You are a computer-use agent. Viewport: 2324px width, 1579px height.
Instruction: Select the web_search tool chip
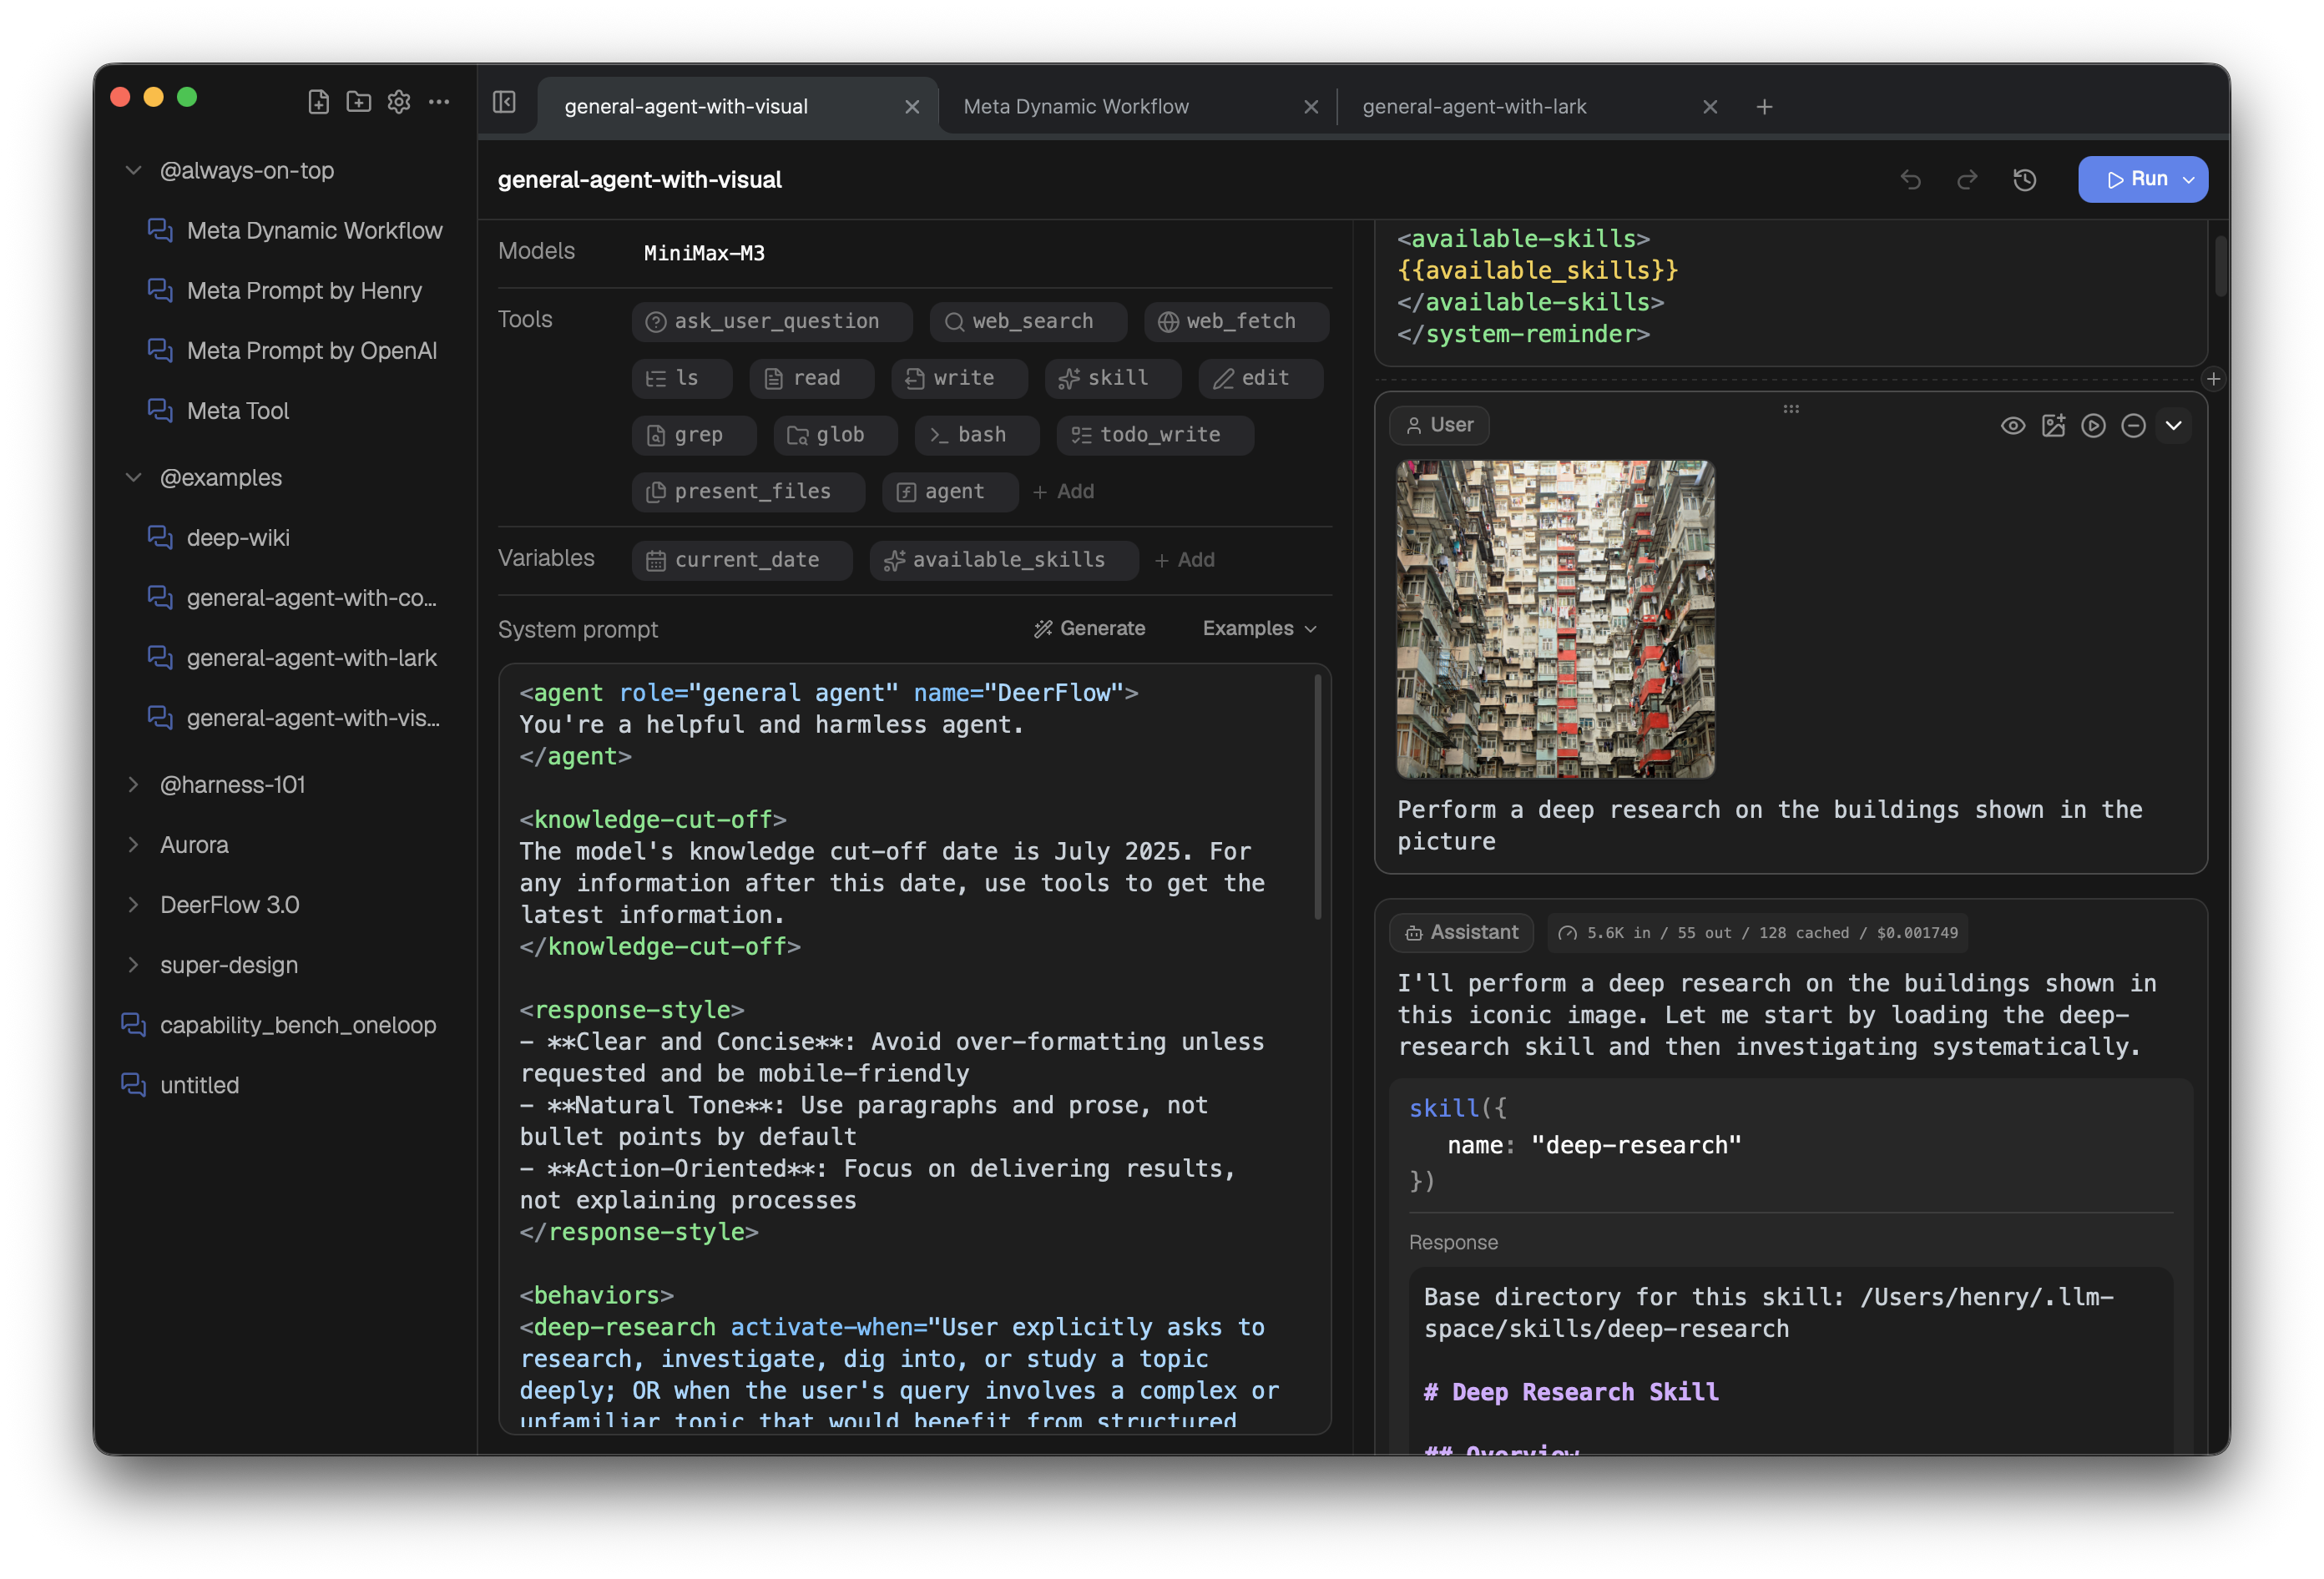[1028, 321]
